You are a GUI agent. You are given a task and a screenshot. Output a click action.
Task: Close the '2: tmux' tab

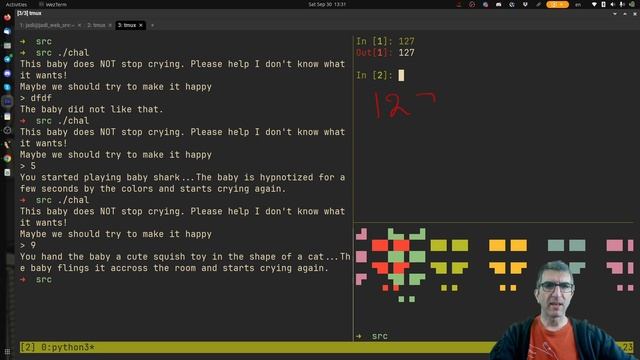click(110, 25)
